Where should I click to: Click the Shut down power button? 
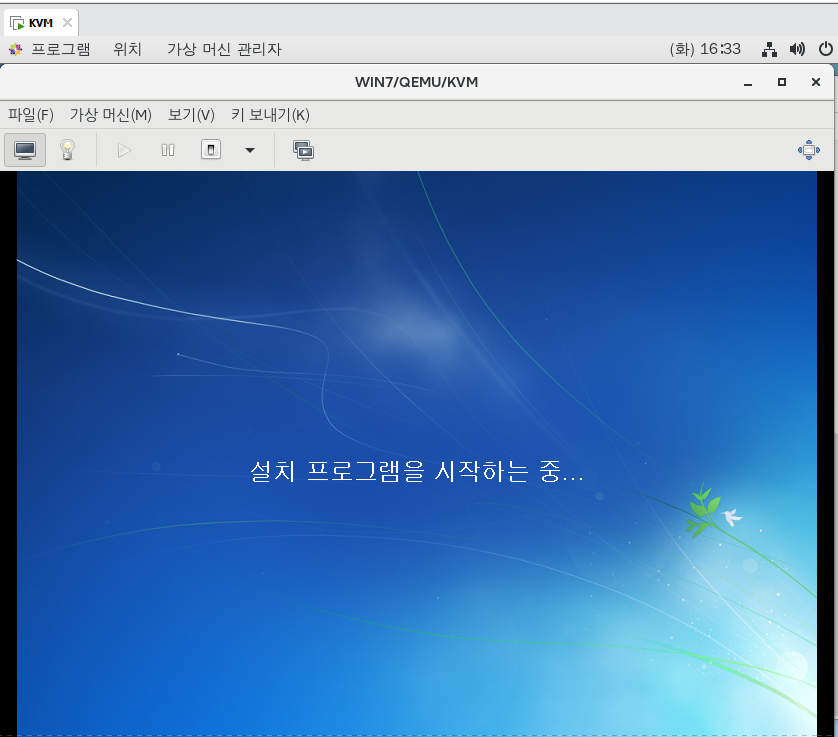(211, 150)
